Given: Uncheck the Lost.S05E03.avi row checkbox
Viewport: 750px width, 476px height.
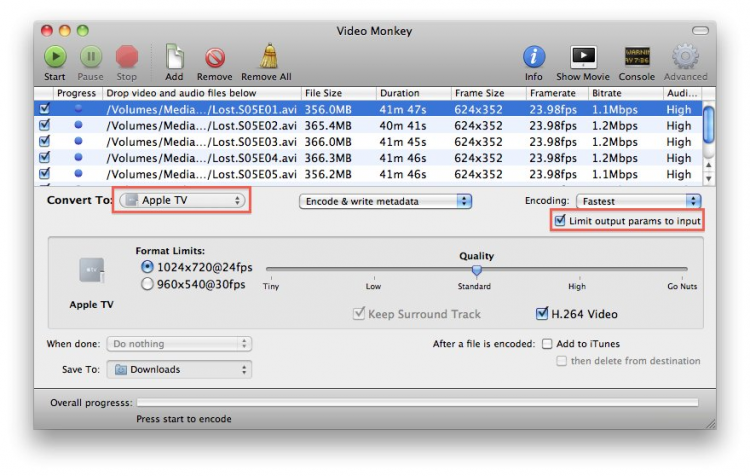Looking at the screenshot, I should tap(44, 141).
